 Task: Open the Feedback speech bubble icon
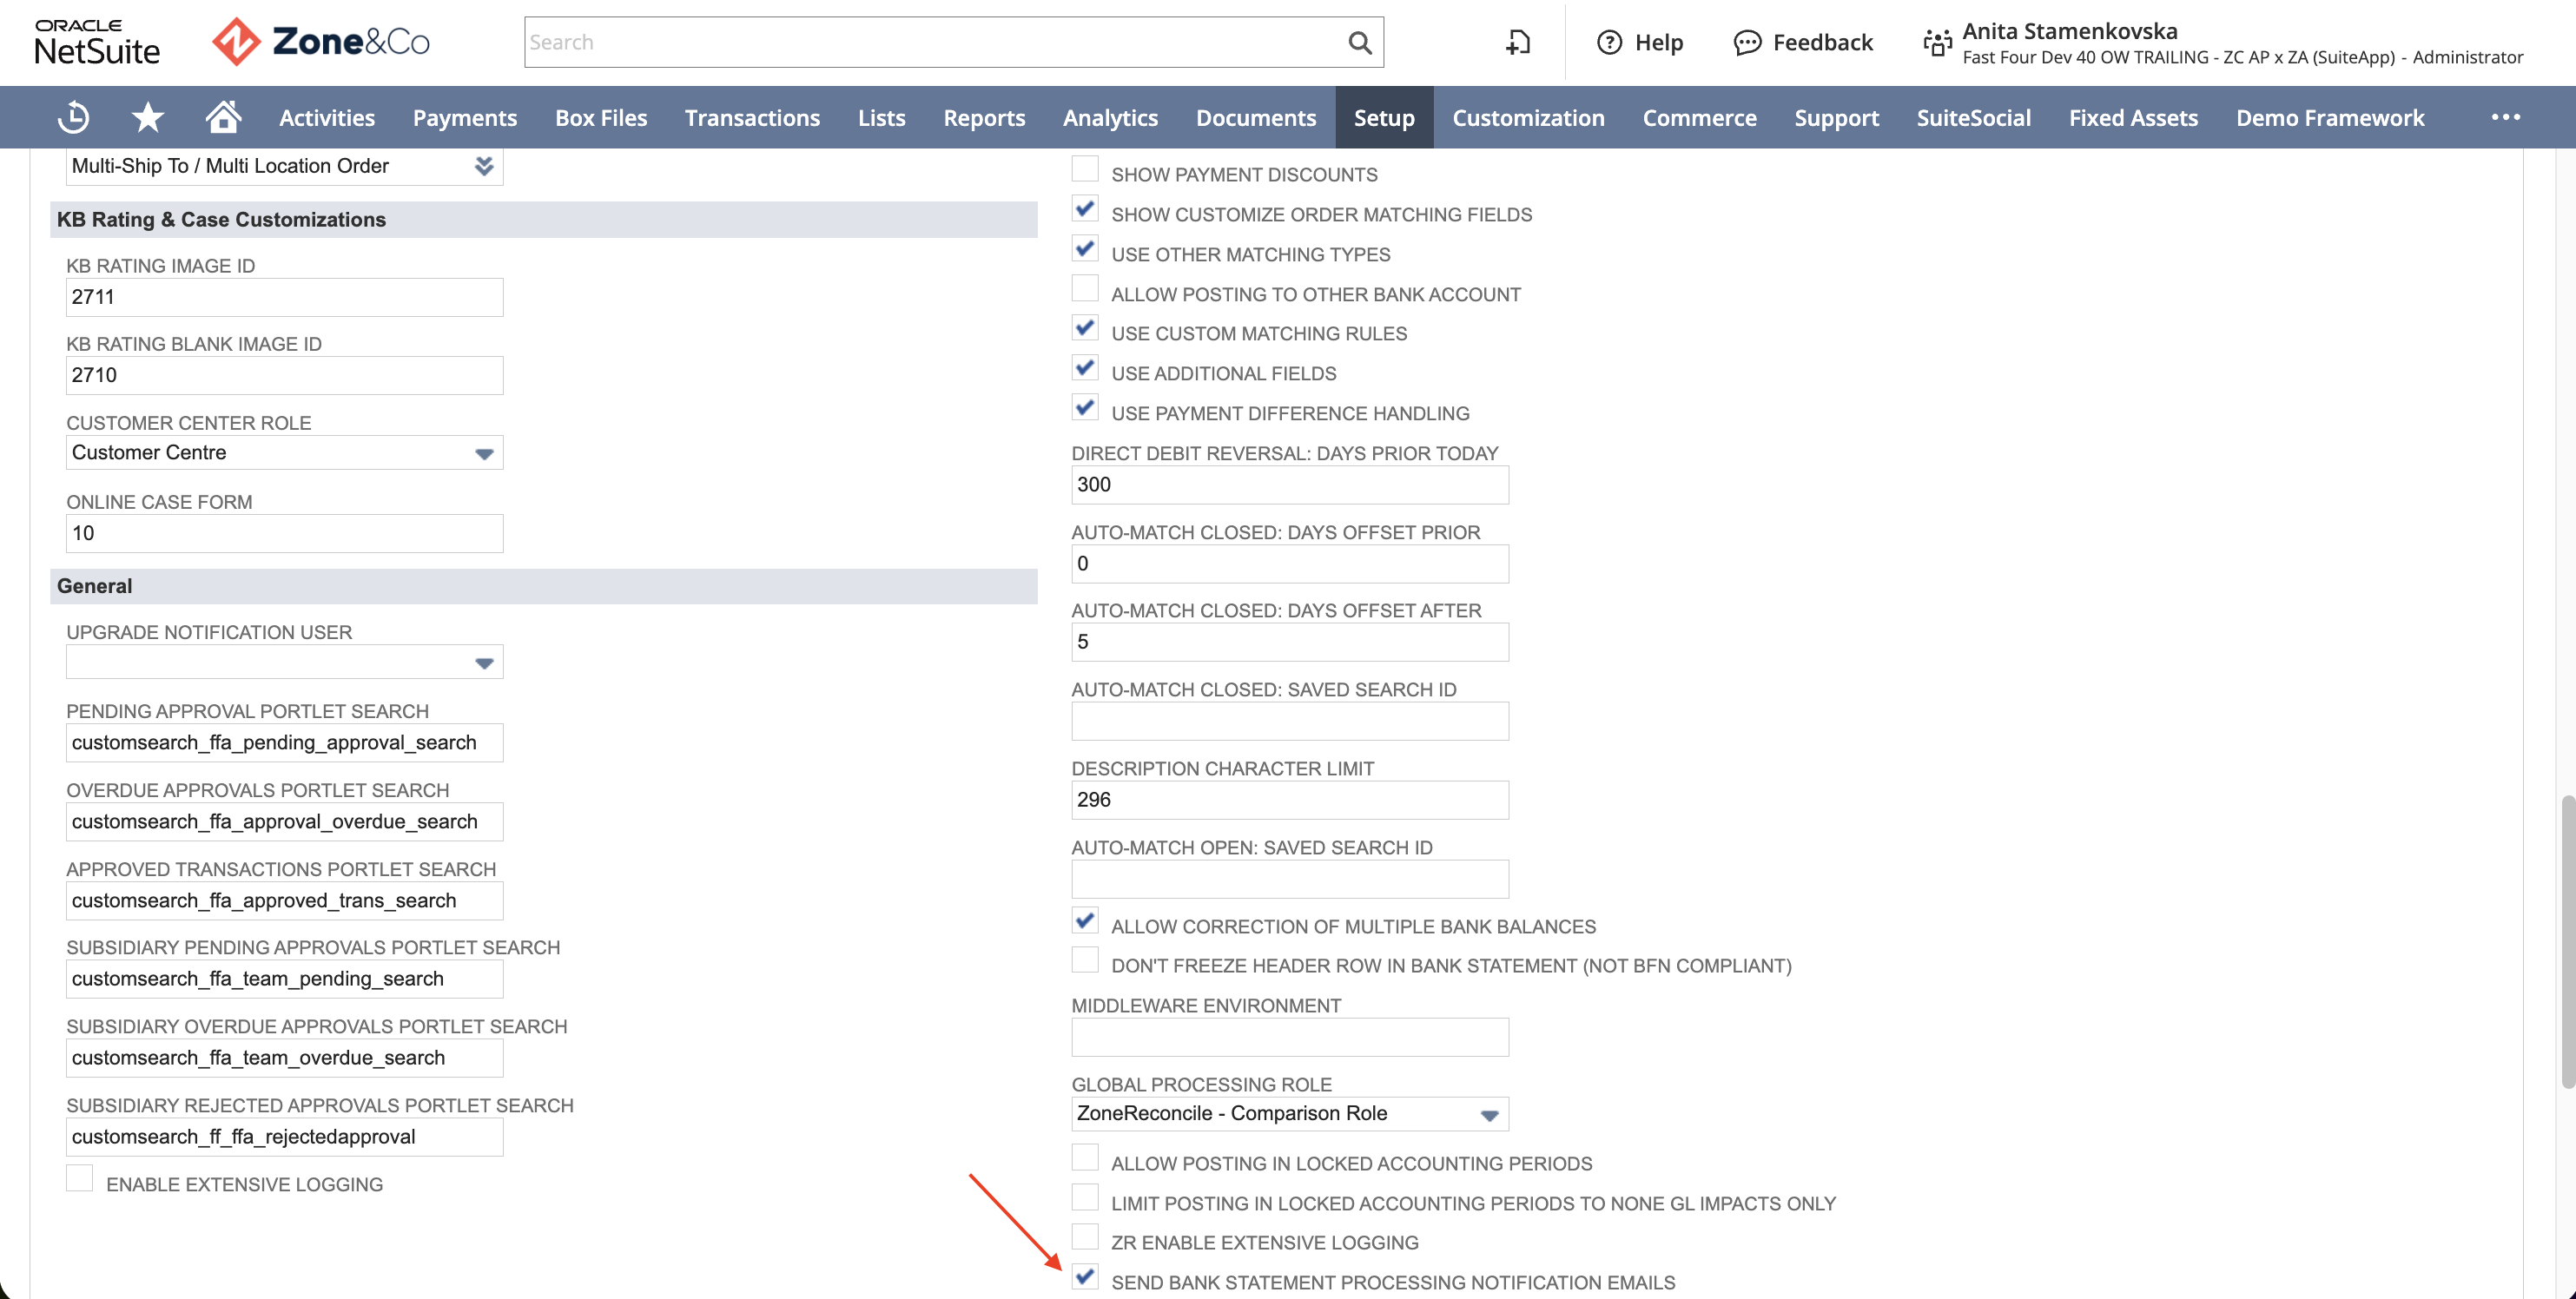point(1746,42)
